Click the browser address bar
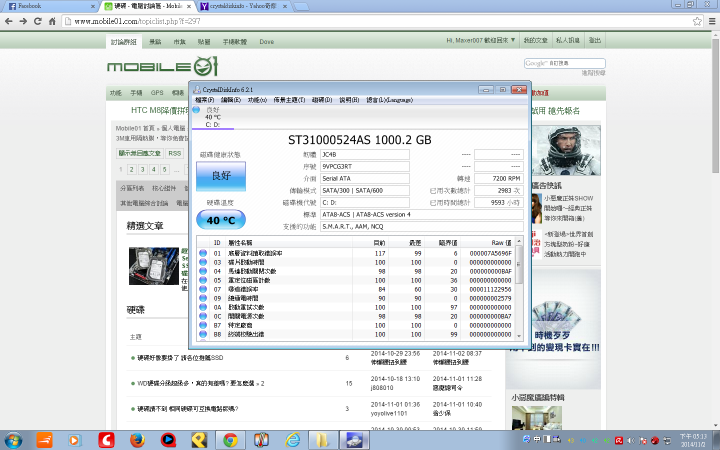 click(x=377, y=21)
